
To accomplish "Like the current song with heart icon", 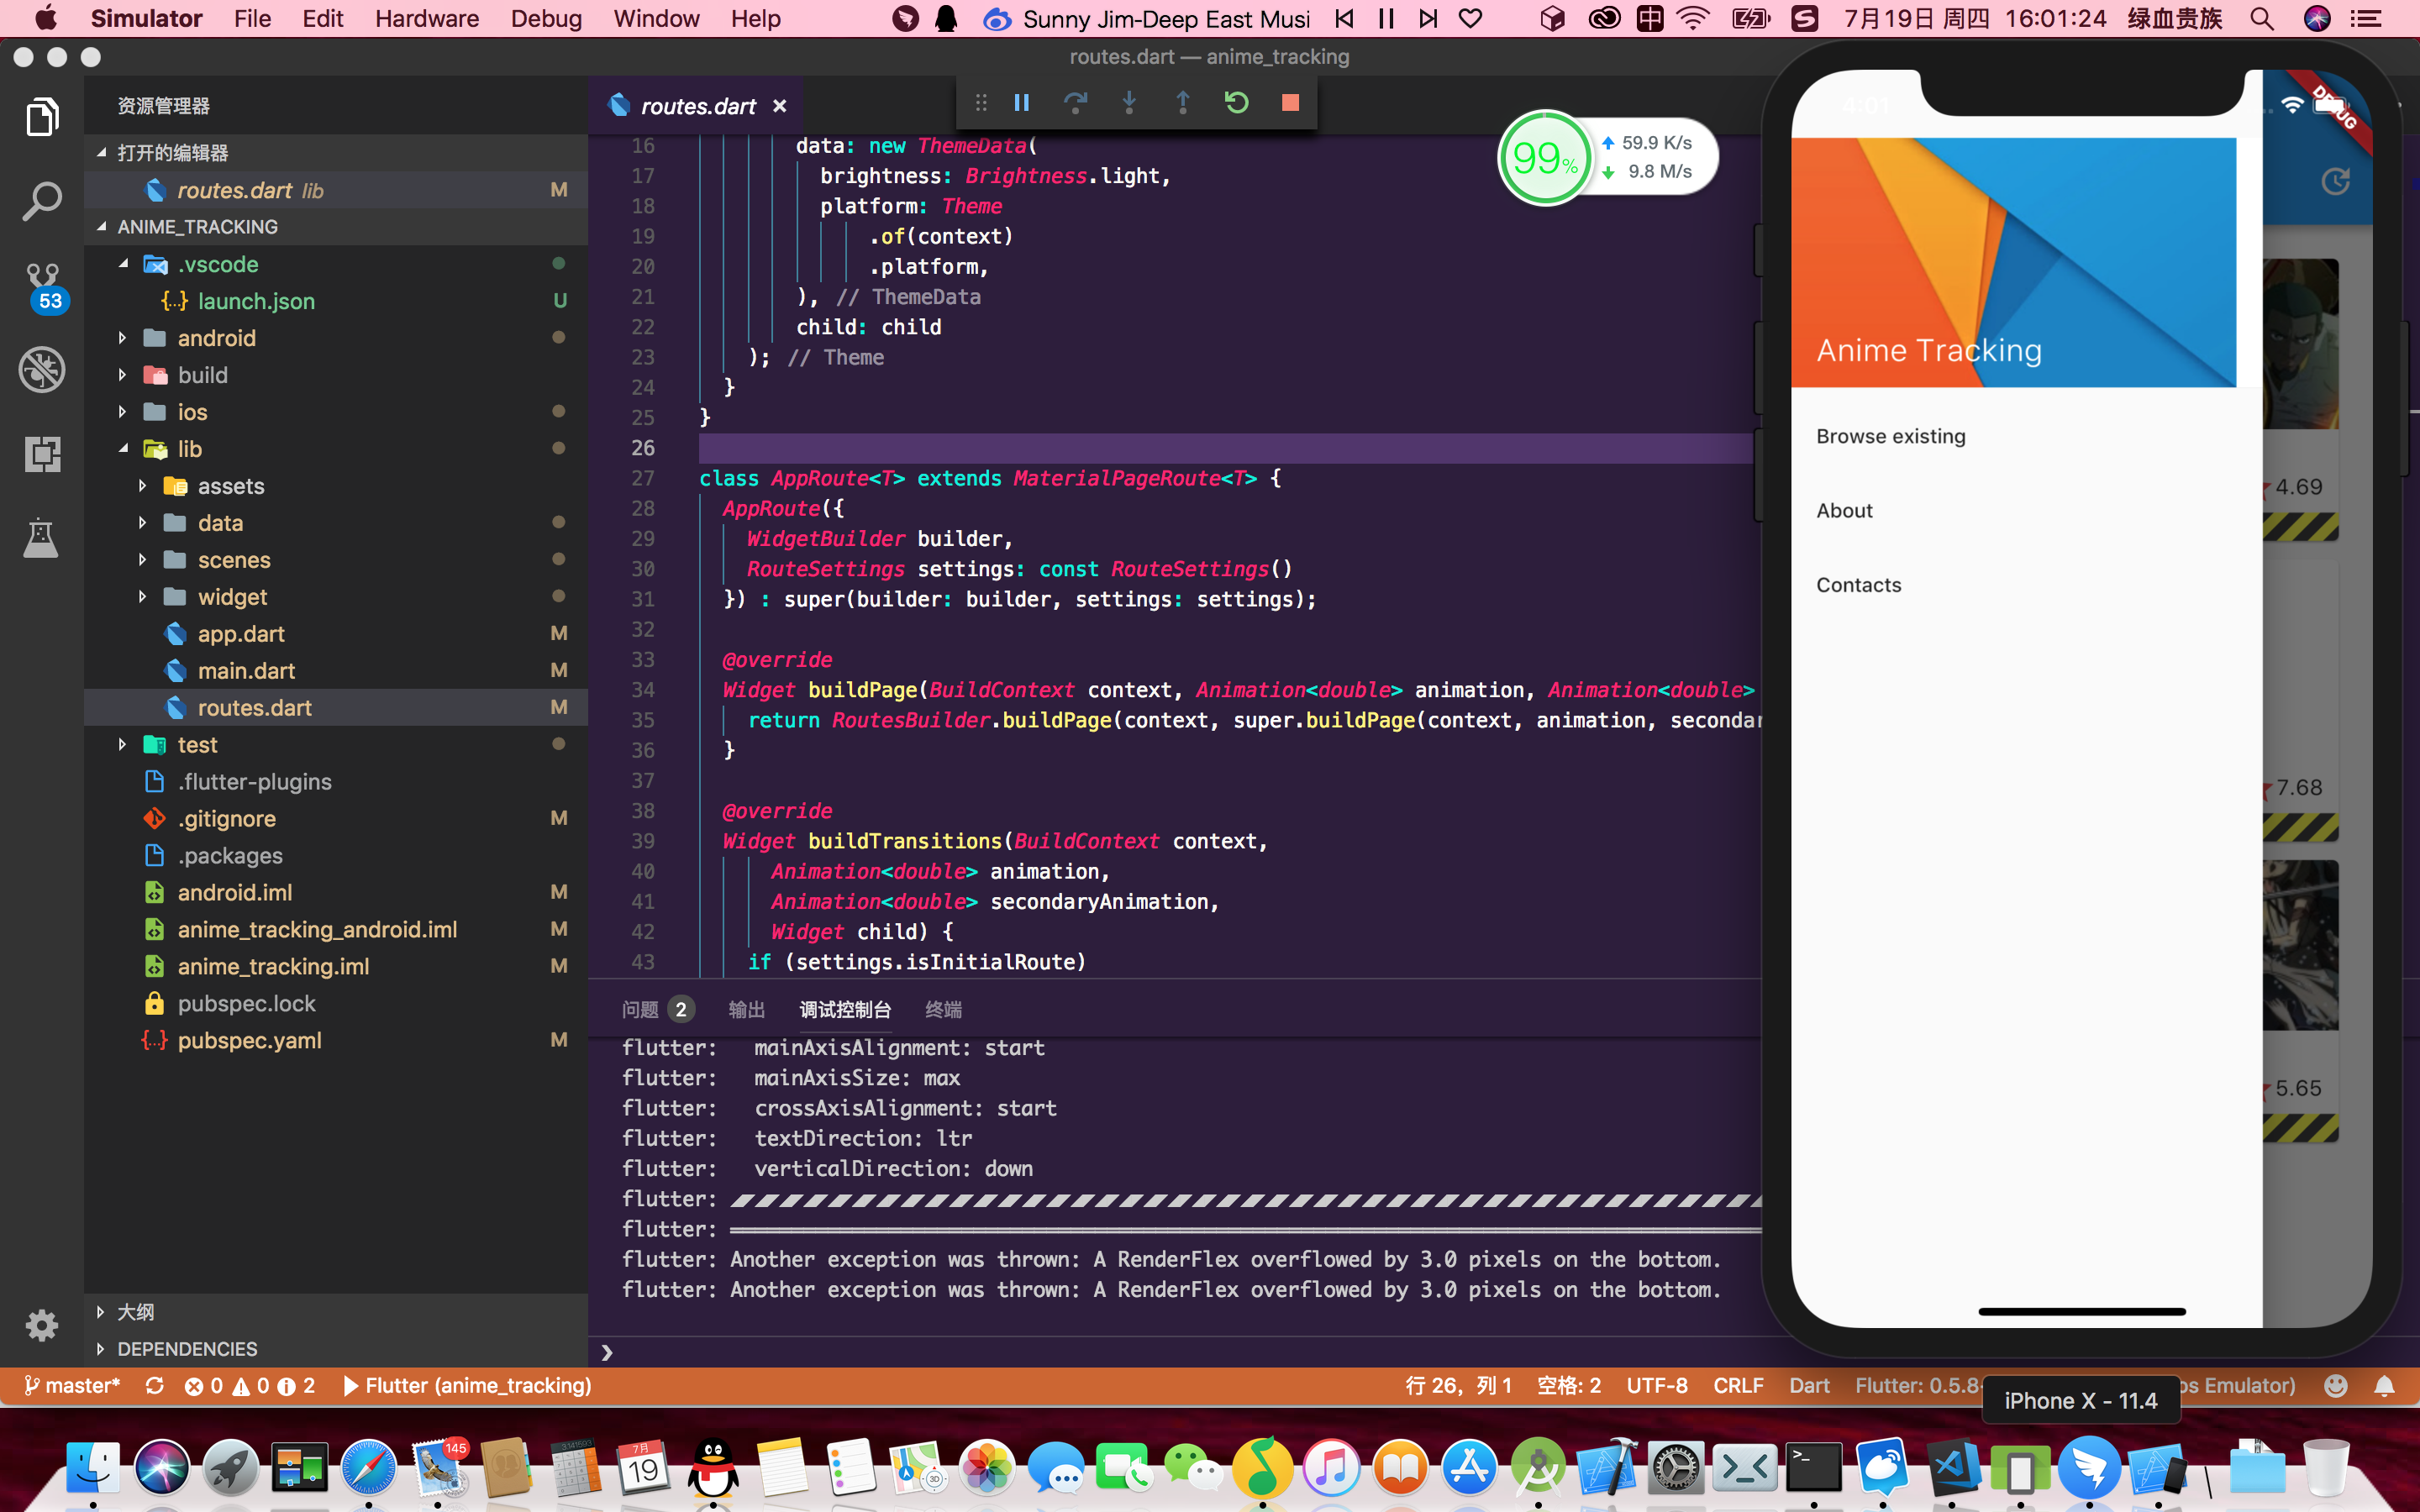I will click(1470, 19).
